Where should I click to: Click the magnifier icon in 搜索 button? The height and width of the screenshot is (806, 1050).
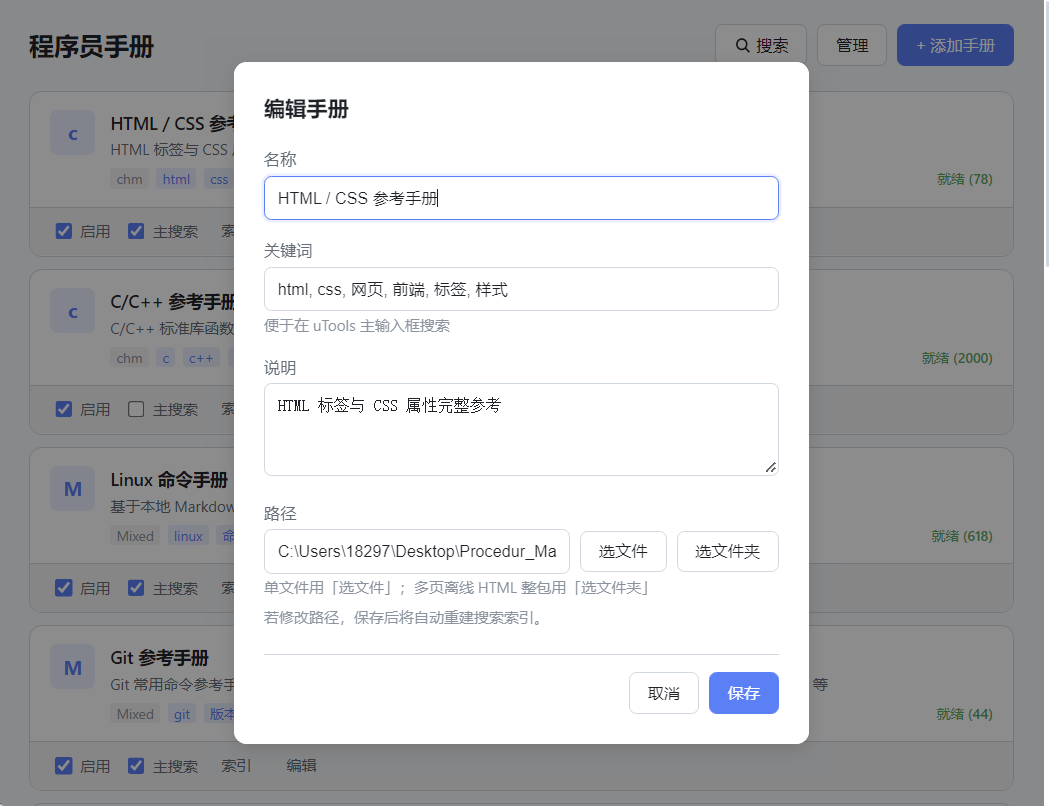pyautogui.click(x=742, y=46)
